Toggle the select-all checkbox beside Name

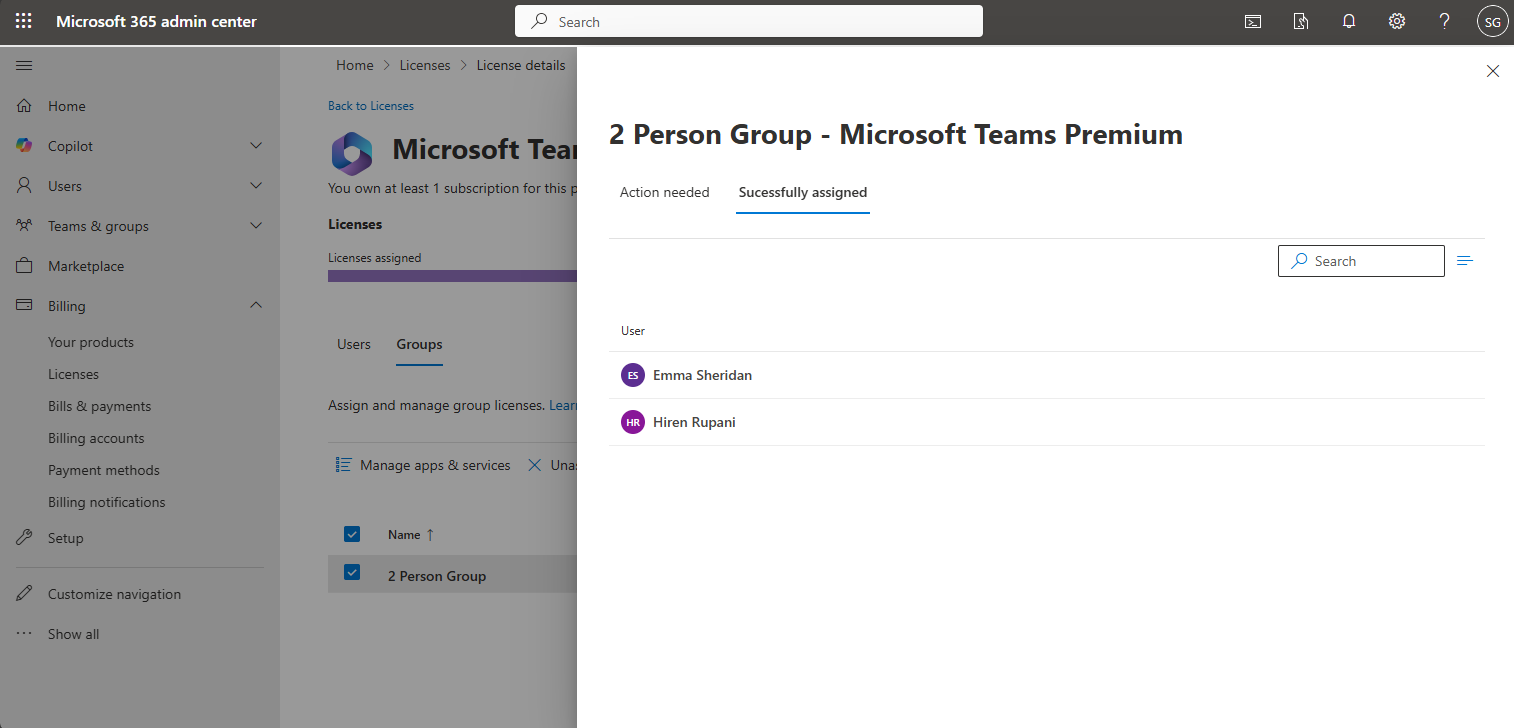352,534
